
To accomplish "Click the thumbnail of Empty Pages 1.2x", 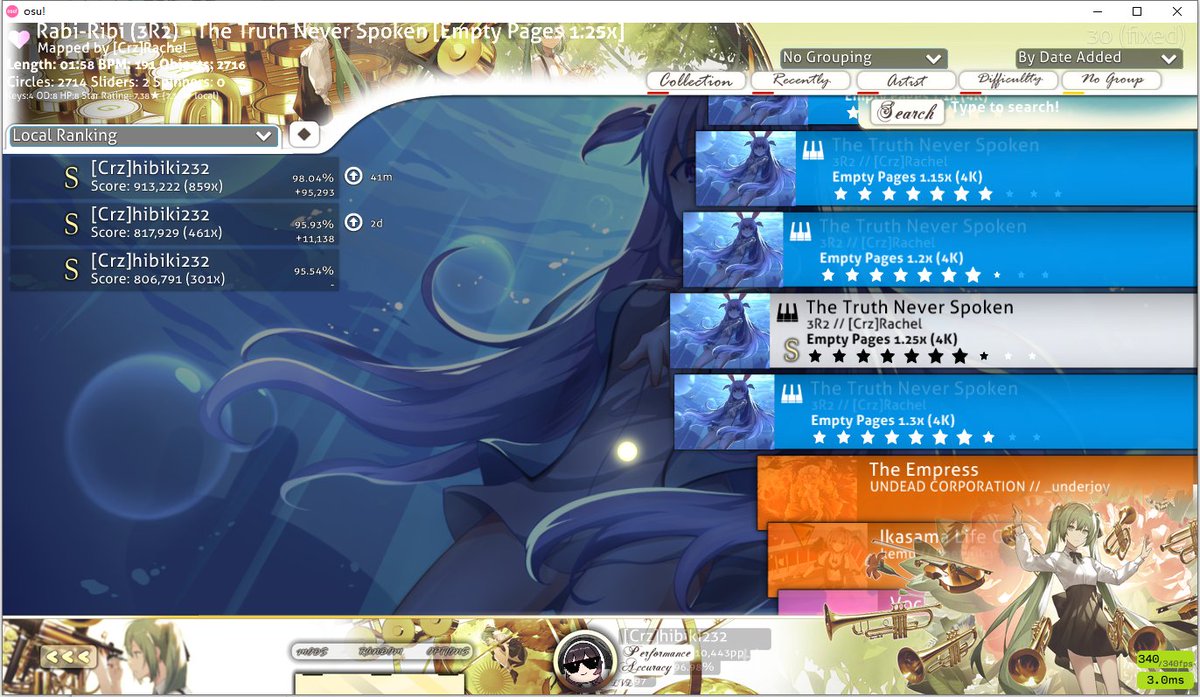I will [x=733, y=249].
